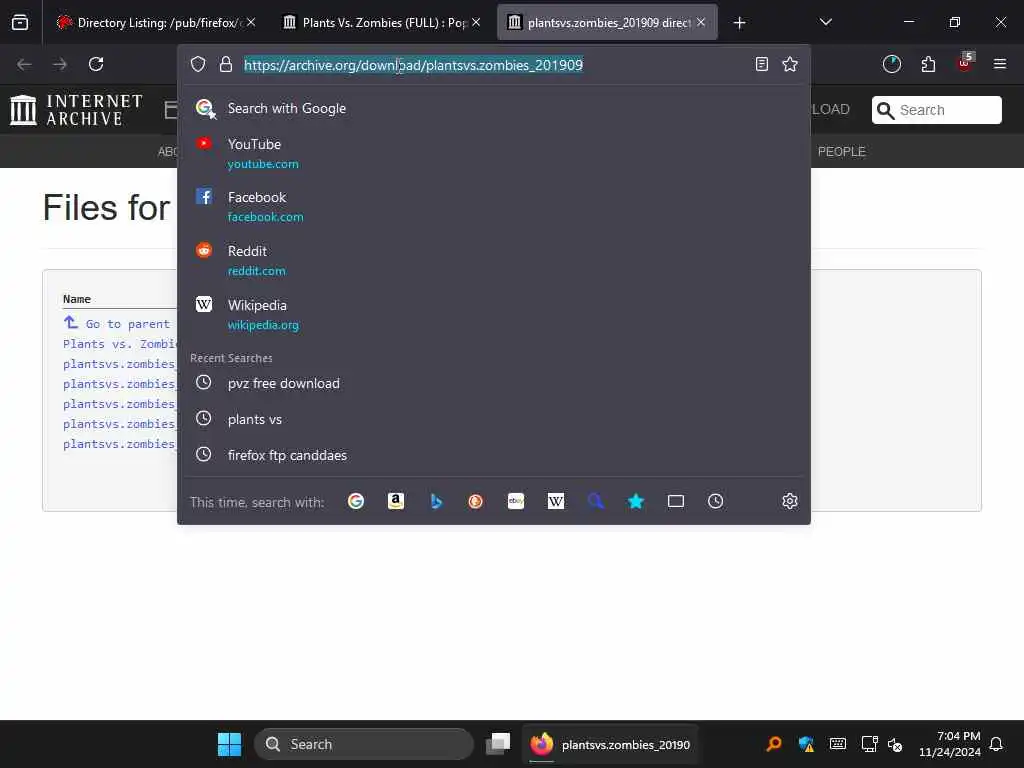Search bookmarks with the blue star icon
This screenshot has width=1024, height=768.
(635, 501)
